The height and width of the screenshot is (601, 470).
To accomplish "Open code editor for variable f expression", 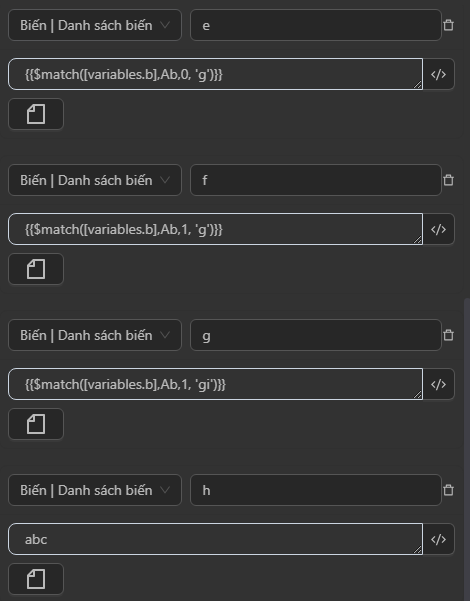I will (x=439, y=229).
